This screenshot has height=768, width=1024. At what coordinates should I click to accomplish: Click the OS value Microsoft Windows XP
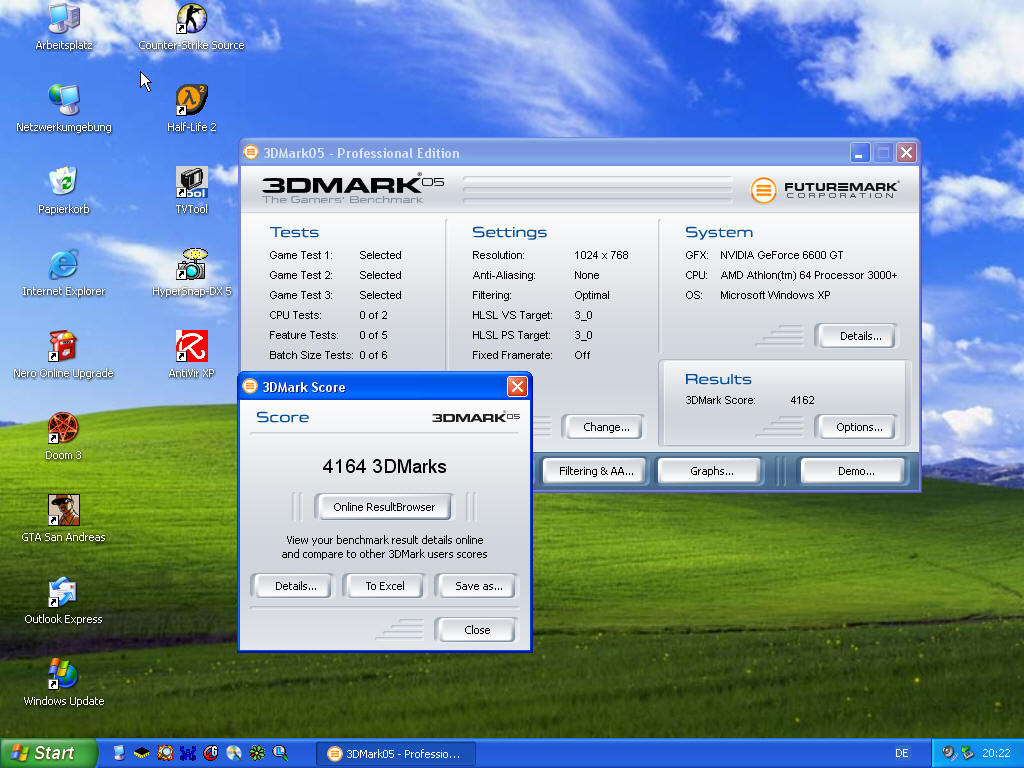pos(775,295)
